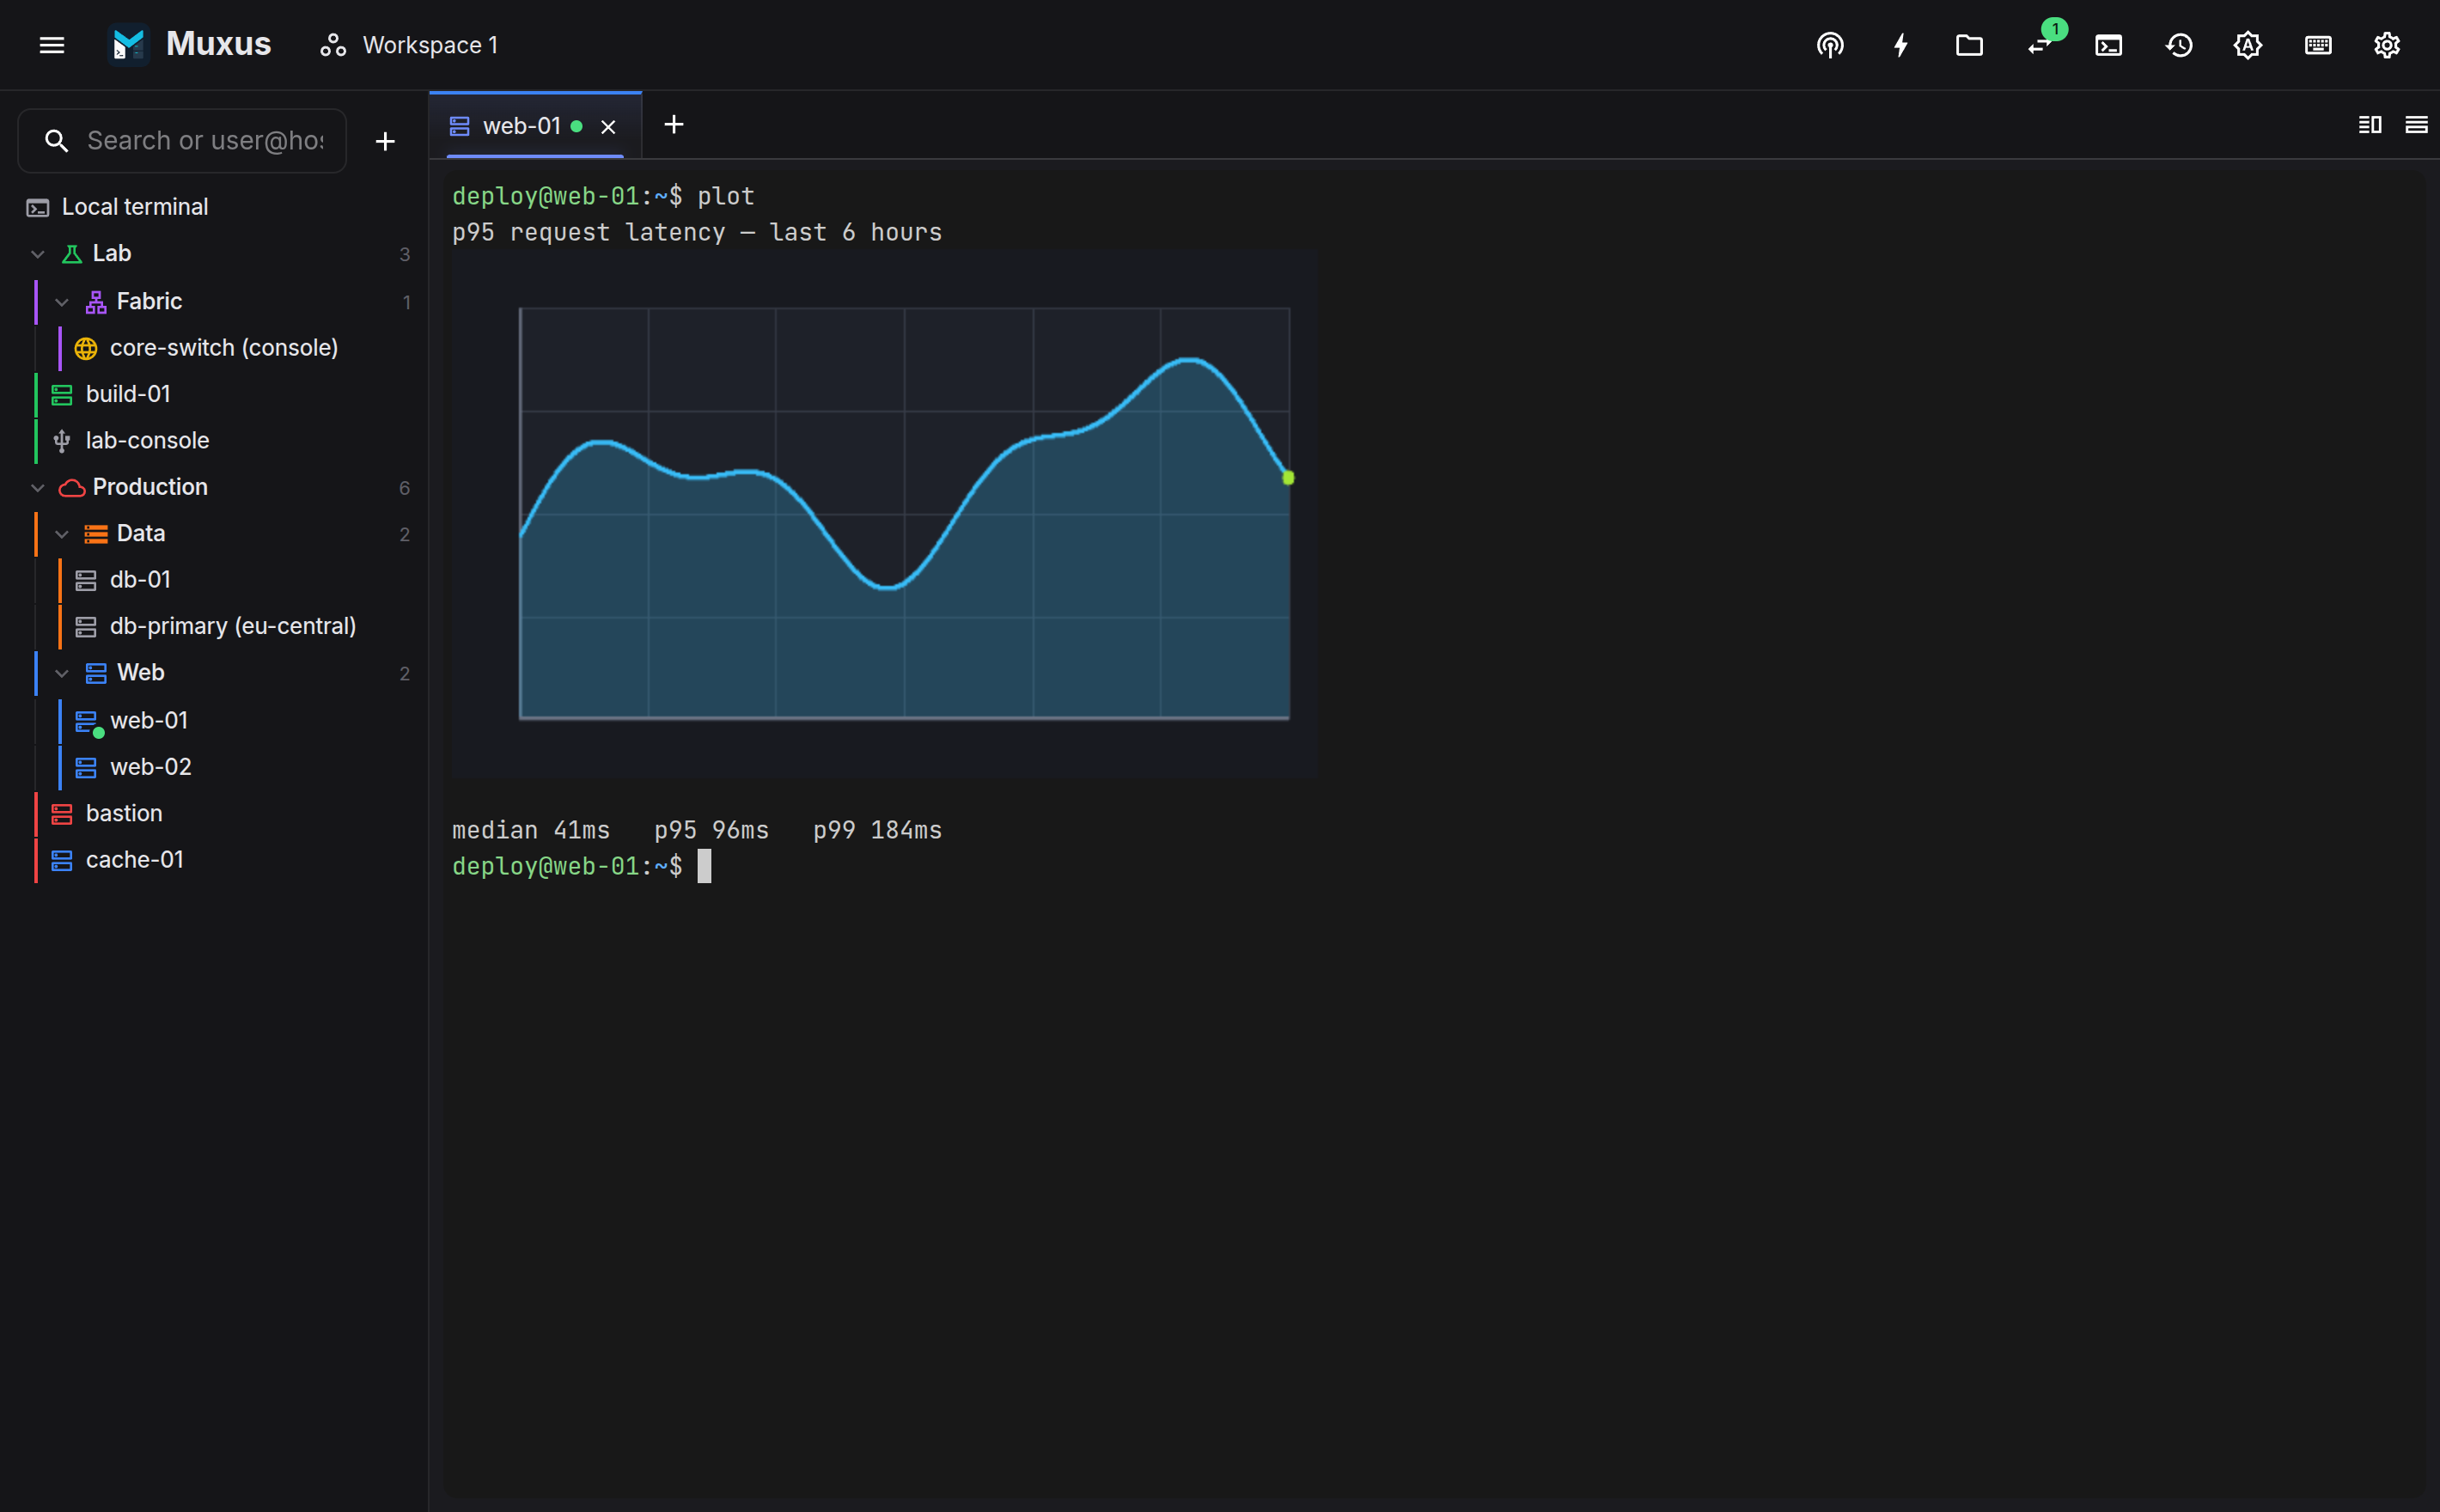Image resolution: width=2440 pixels, height=1512 pixels.
Task: Close the web-01 tab
Action: pos(608,127)
